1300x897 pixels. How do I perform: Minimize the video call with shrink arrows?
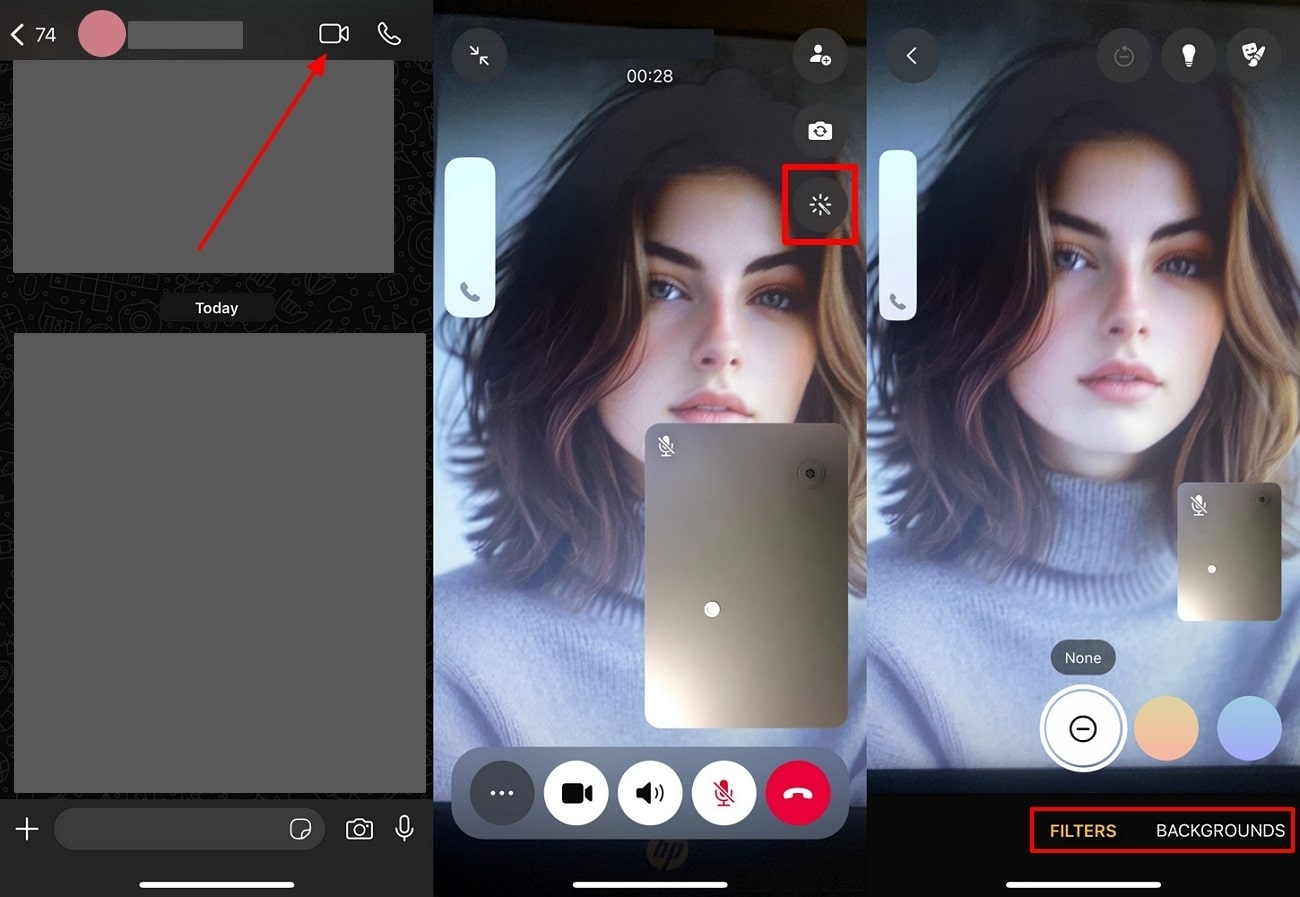480,56
